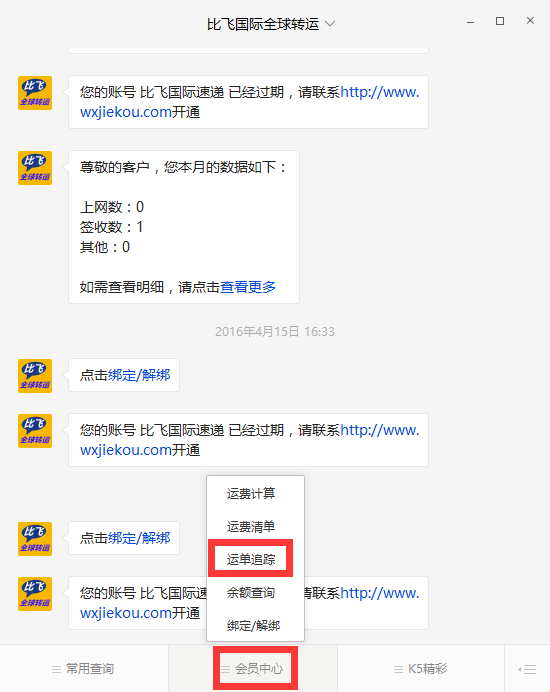Select 运费计算 from popup menu

pos(251,493)
